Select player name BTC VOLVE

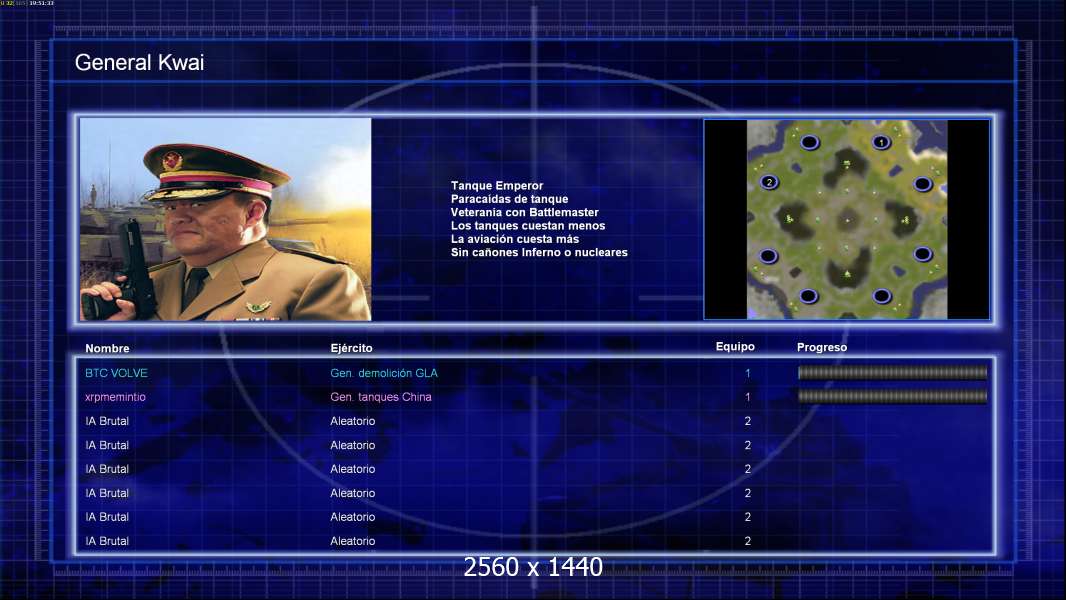coord(116,373)
